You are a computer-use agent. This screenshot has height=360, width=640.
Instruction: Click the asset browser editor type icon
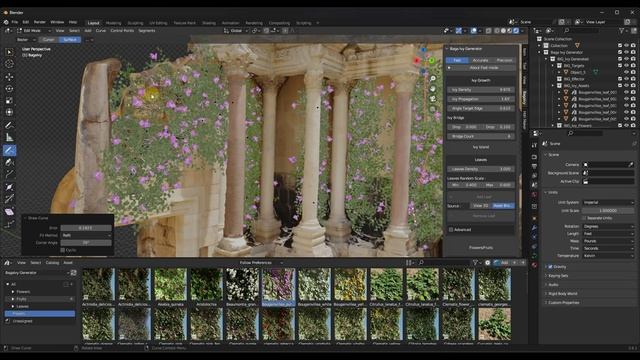click(7, 263)
